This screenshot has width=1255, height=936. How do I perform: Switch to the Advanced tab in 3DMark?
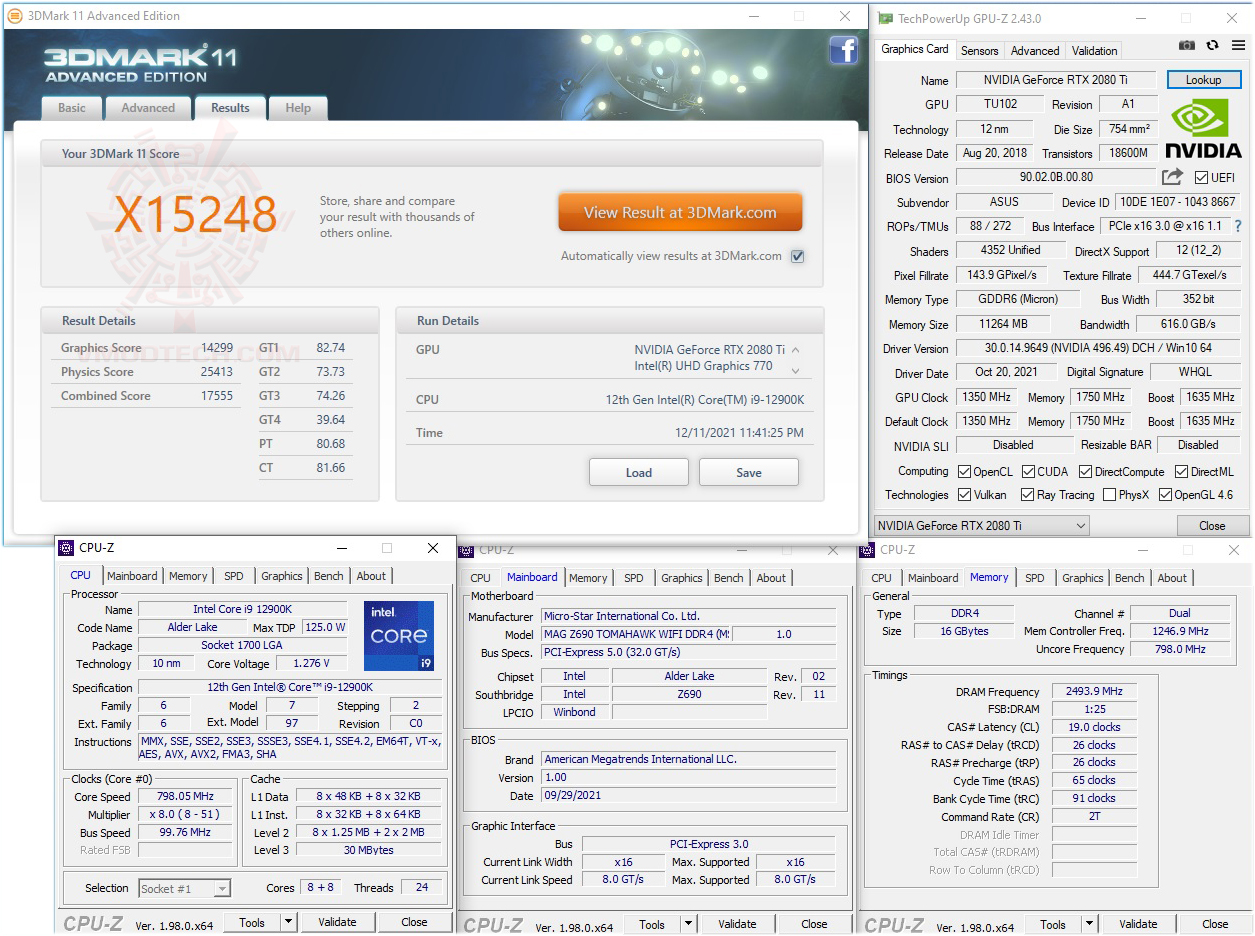(x=148, y=108)
